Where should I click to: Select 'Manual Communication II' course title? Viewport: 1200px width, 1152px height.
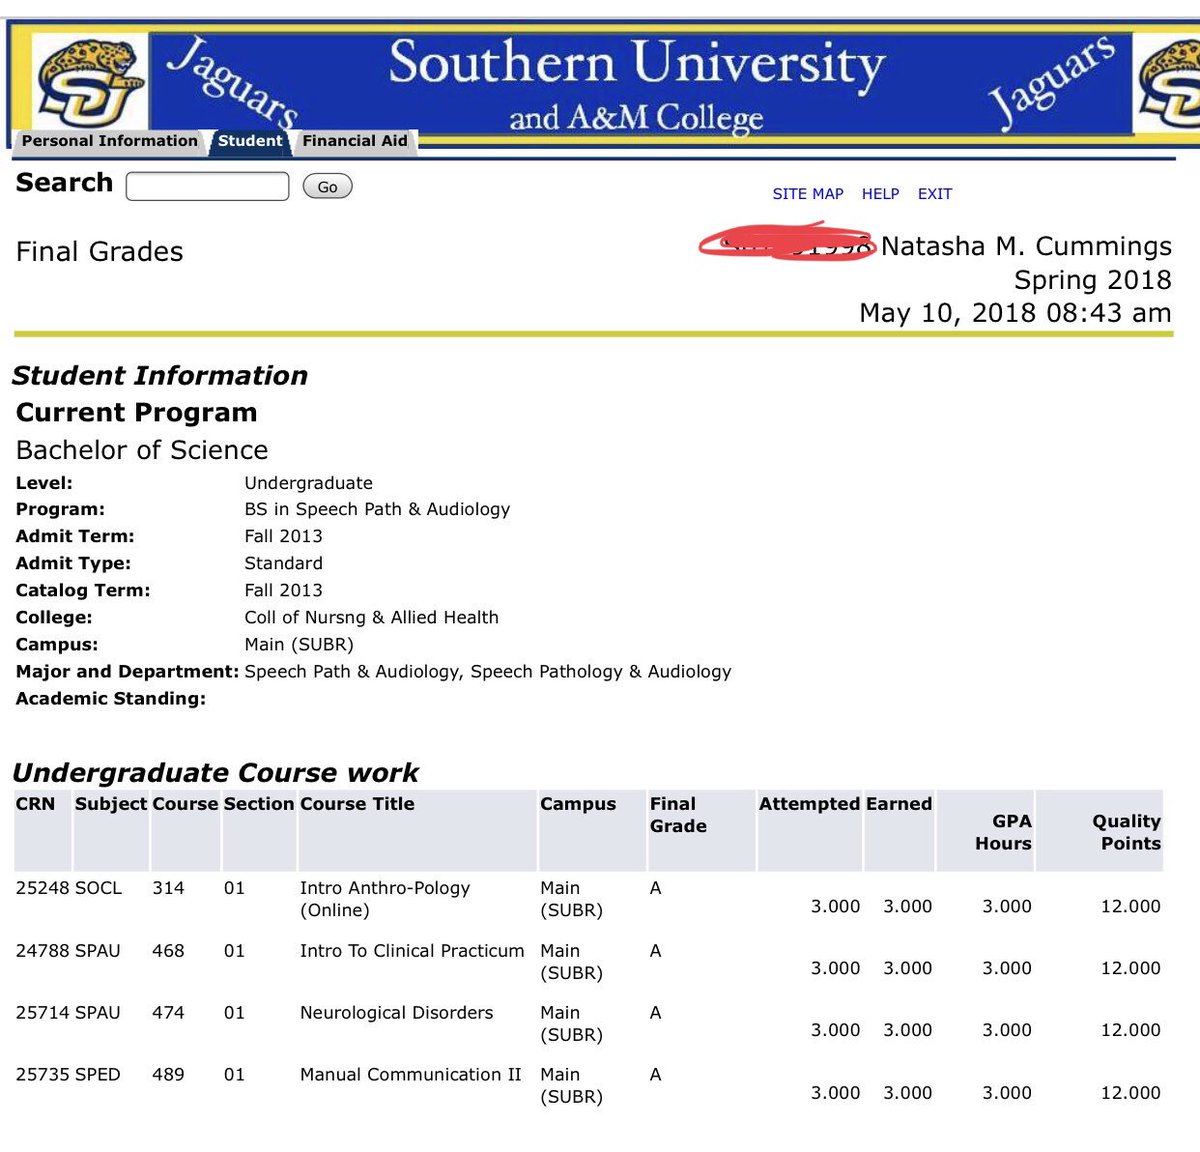pos(410,1075)
